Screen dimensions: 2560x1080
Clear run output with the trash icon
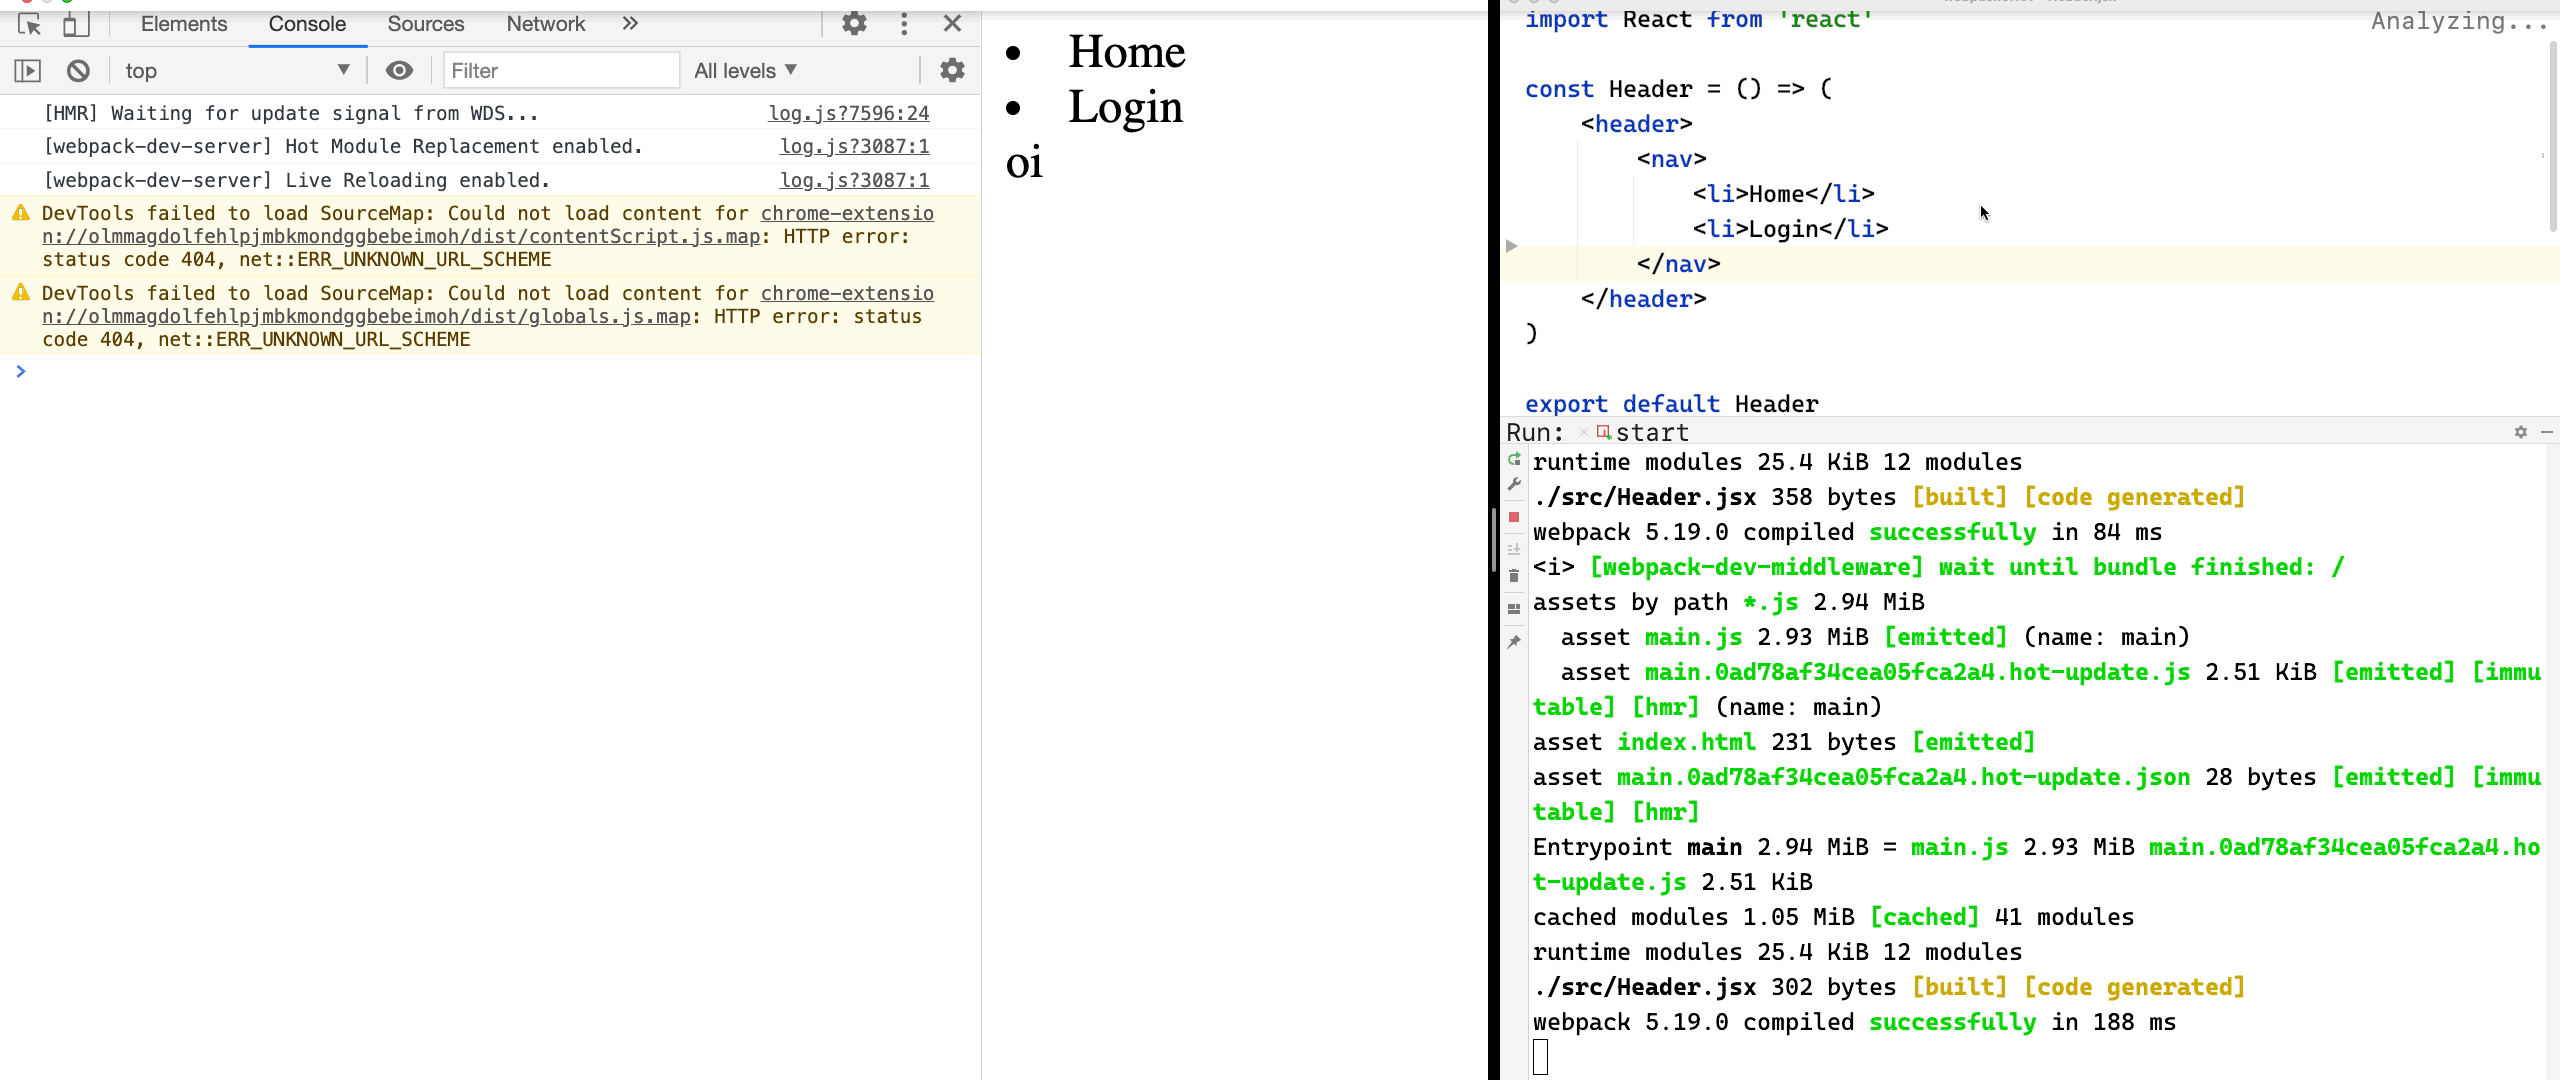1514,576
